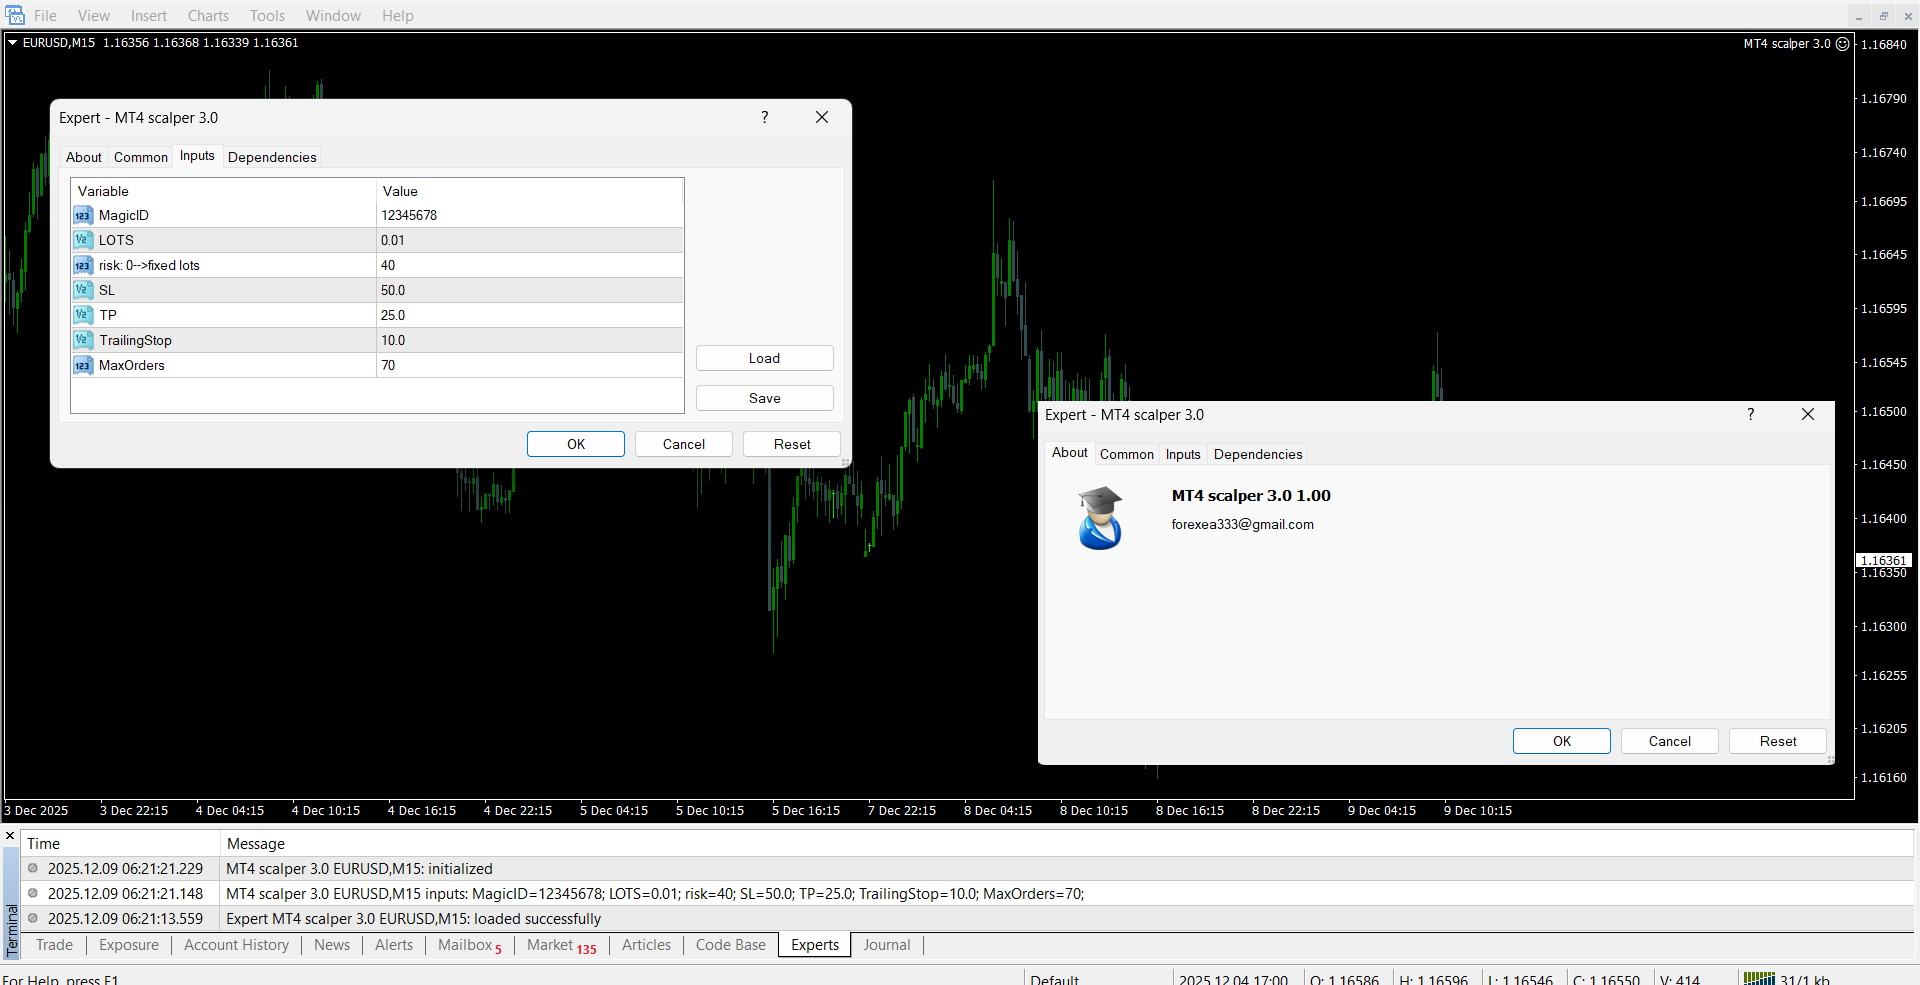Click the smiley face expert icon on chart
Screen dimensions: 1920x985
click(1842, 44)
